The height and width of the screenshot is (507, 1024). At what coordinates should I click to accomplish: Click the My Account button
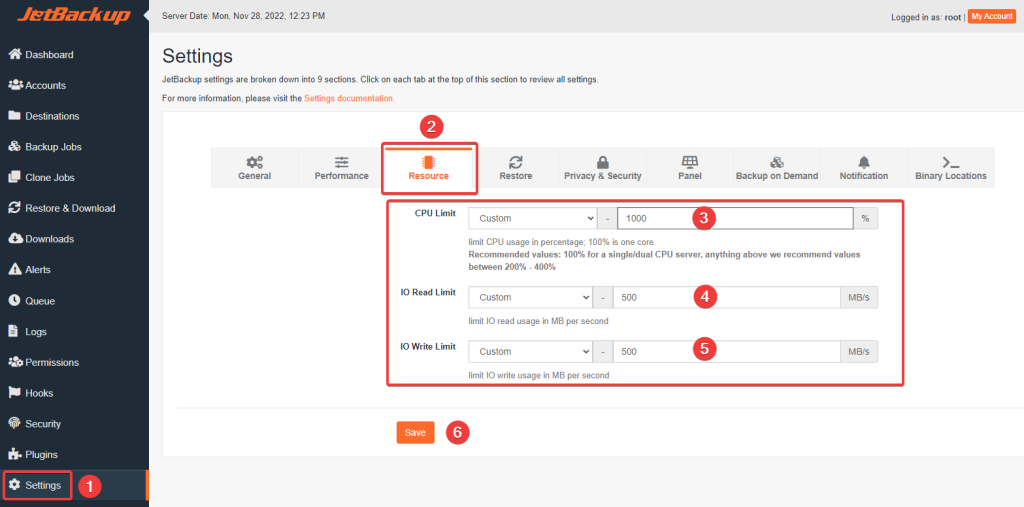[x=991, y=16]
